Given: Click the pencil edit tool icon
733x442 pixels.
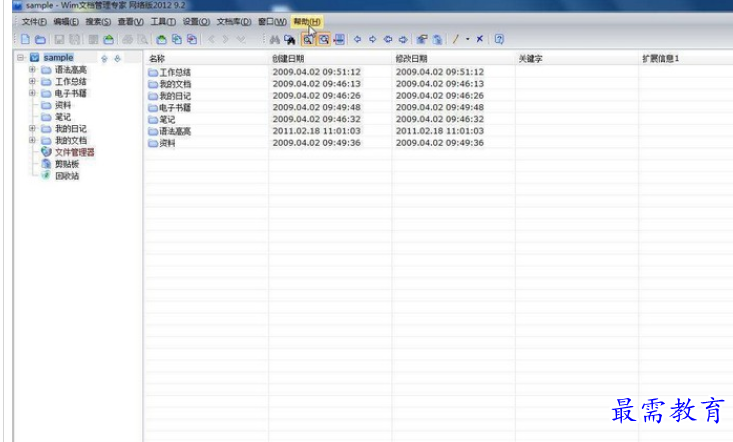Looking at the screenshot, I should pos(456,39).
